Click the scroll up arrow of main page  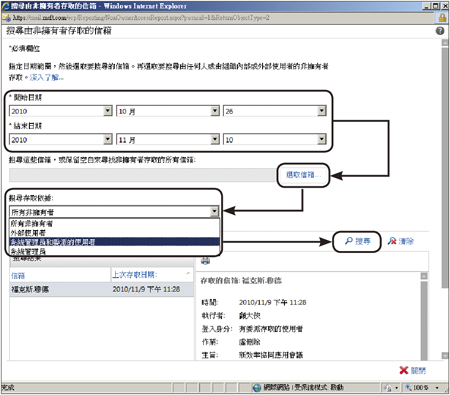coord(445,43)
